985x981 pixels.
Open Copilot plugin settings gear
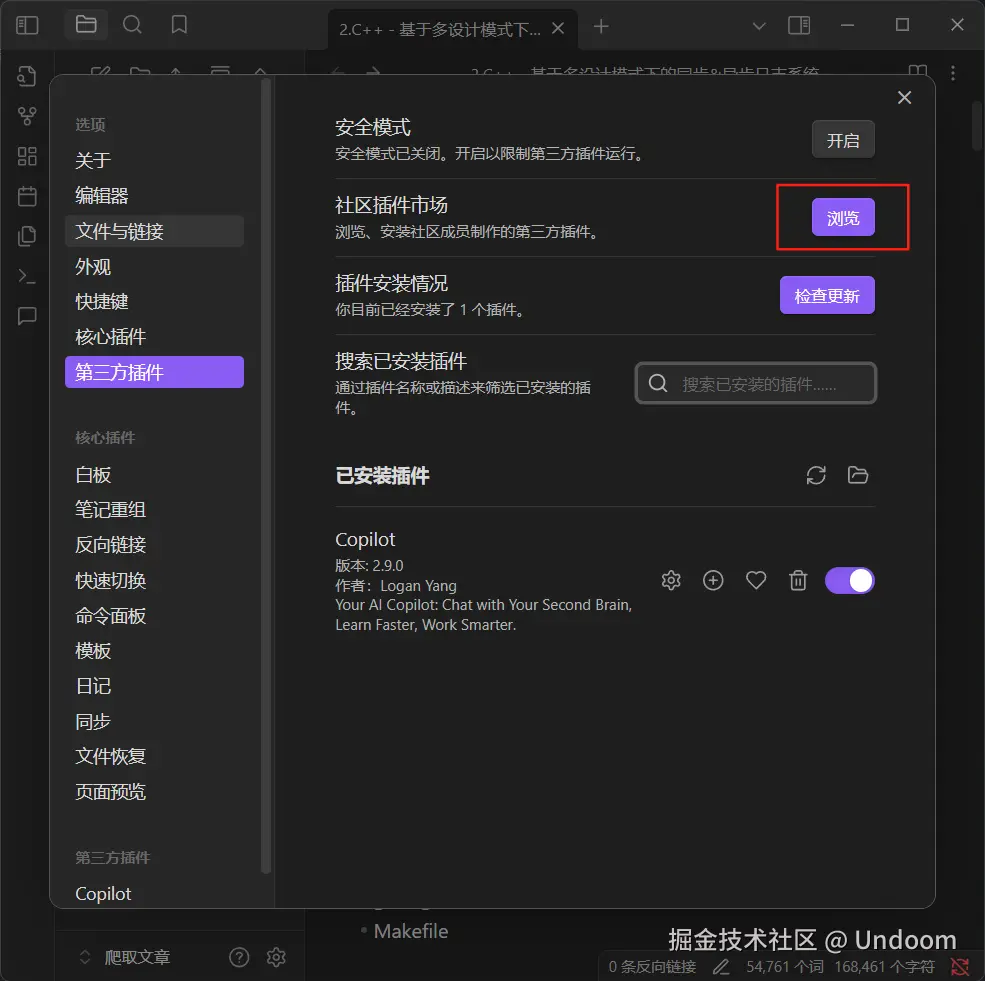point(671,580)
